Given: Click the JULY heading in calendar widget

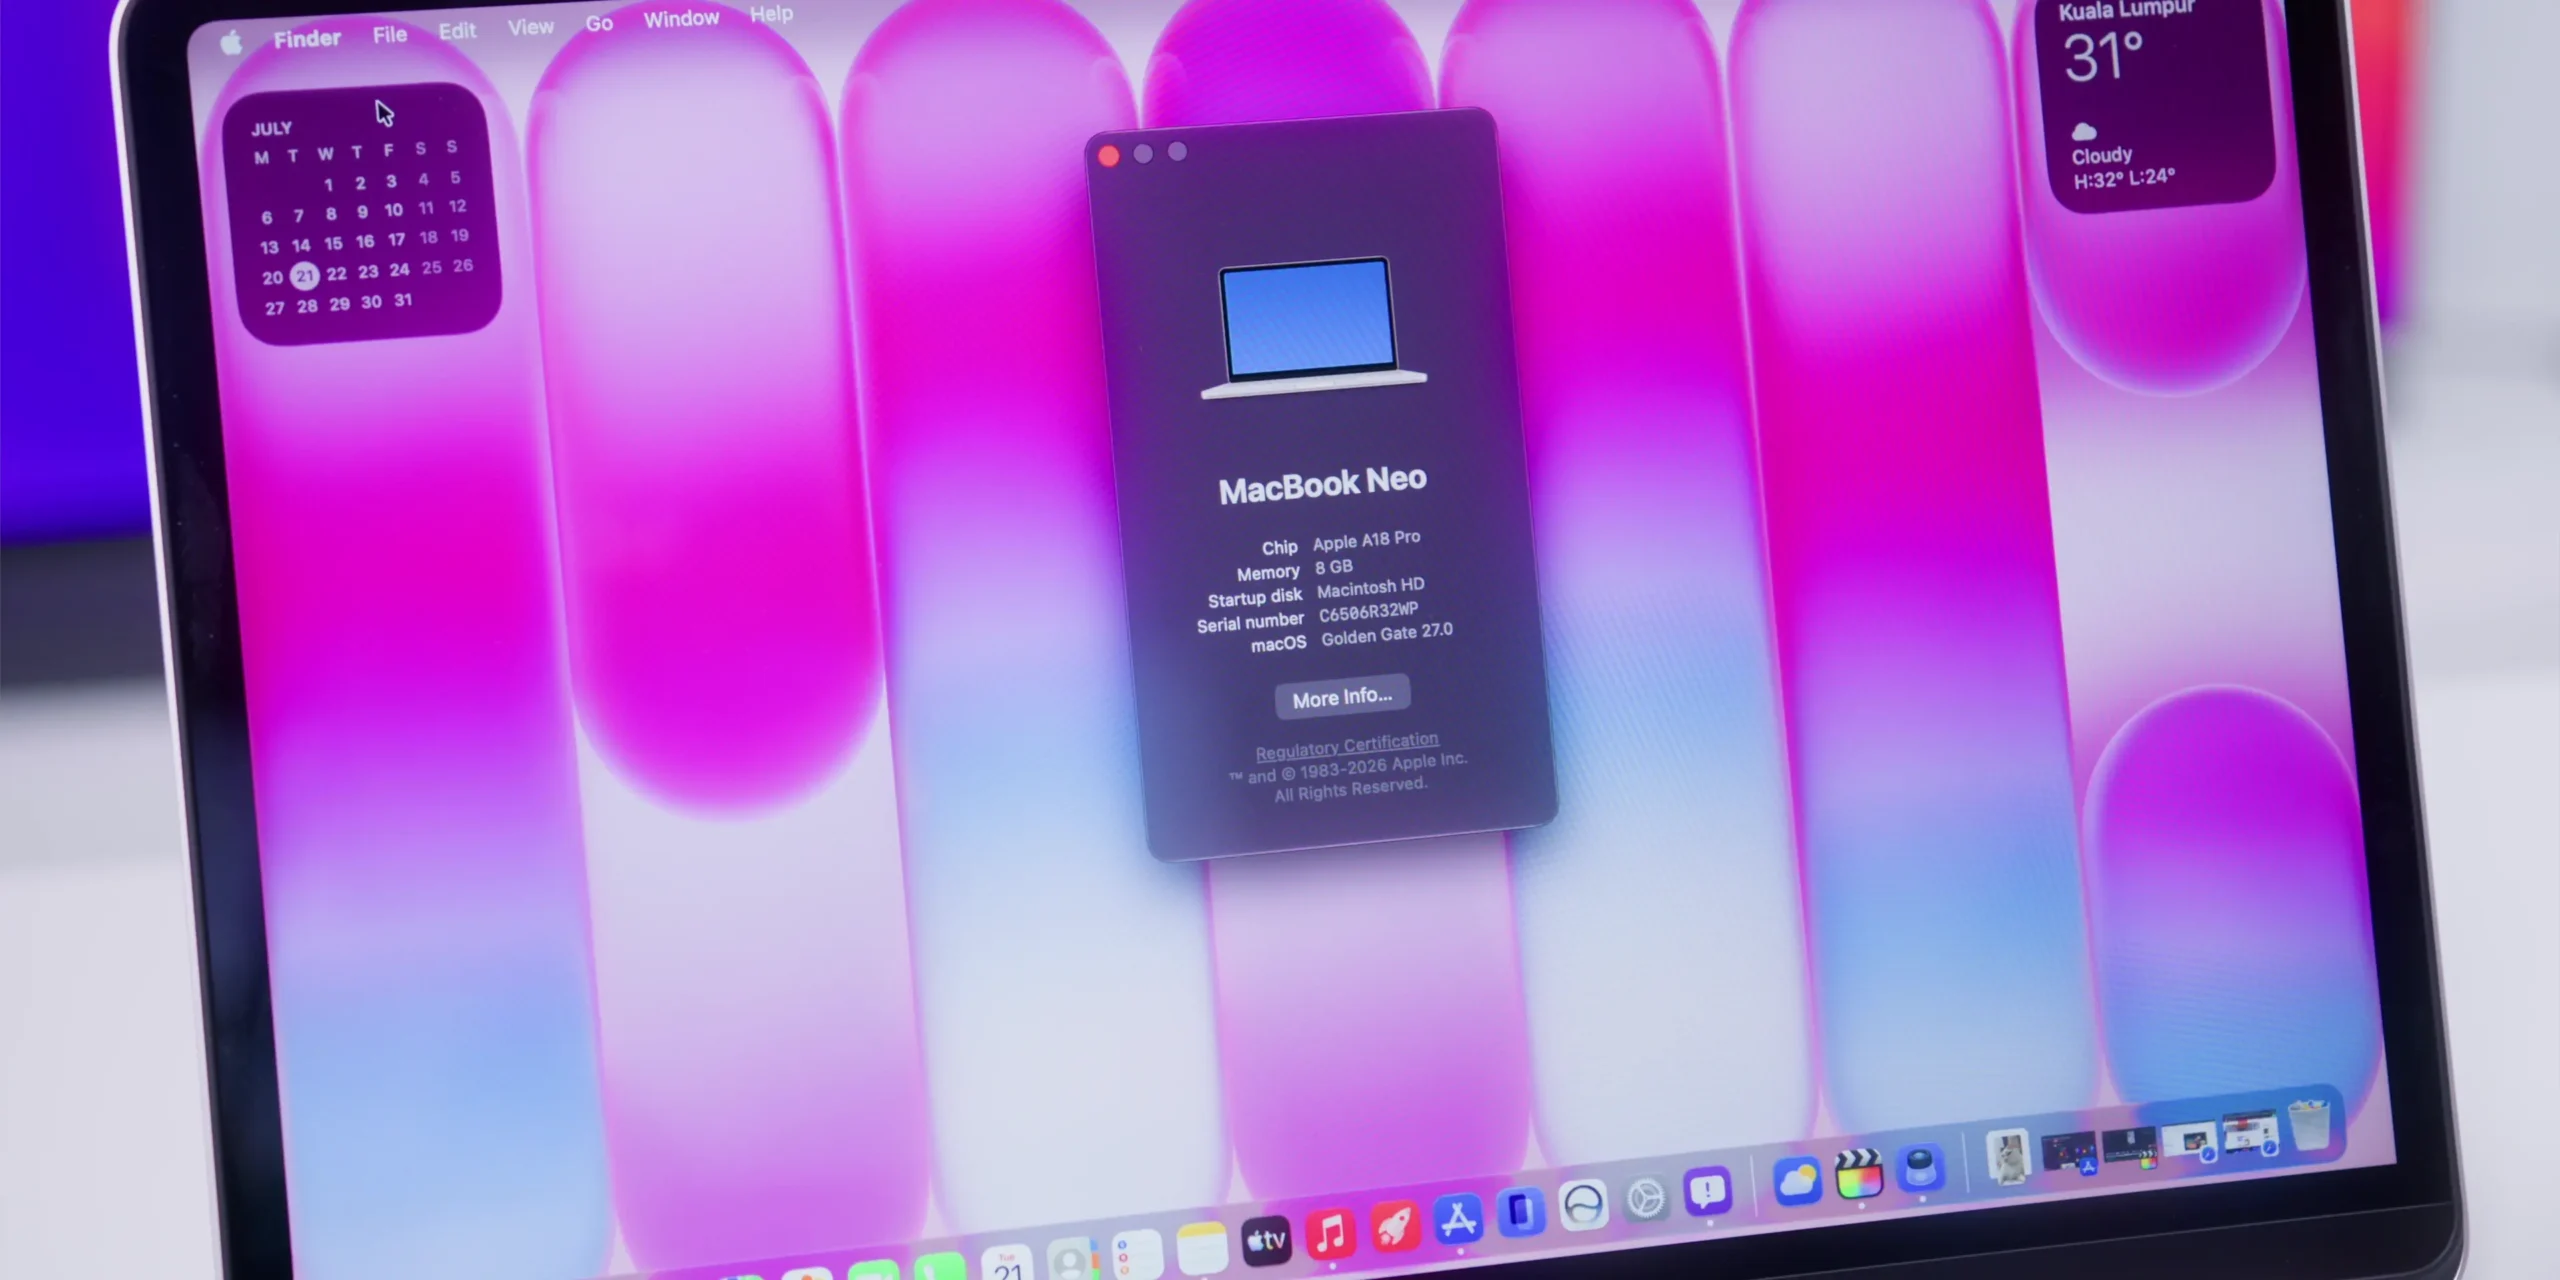Looking at the screenshot, I should [x=271, y=129].
